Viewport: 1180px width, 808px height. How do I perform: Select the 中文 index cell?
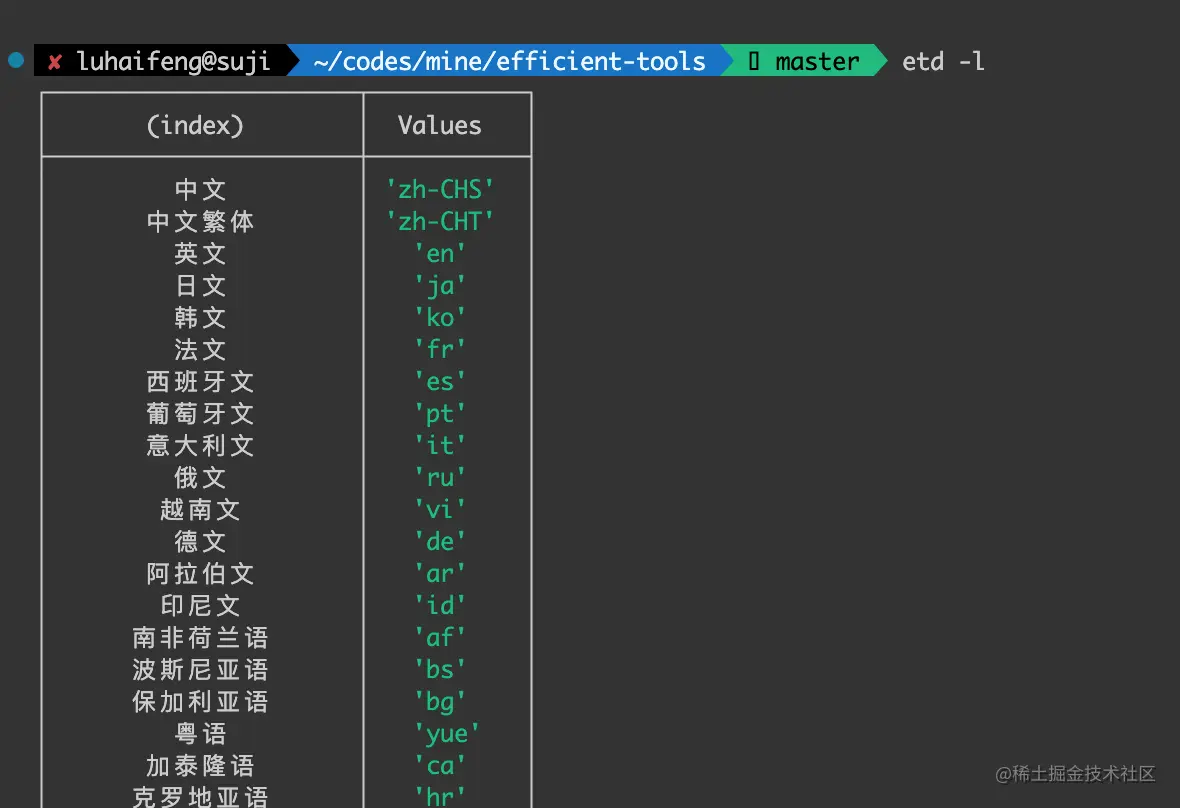[x=200, y=189]
